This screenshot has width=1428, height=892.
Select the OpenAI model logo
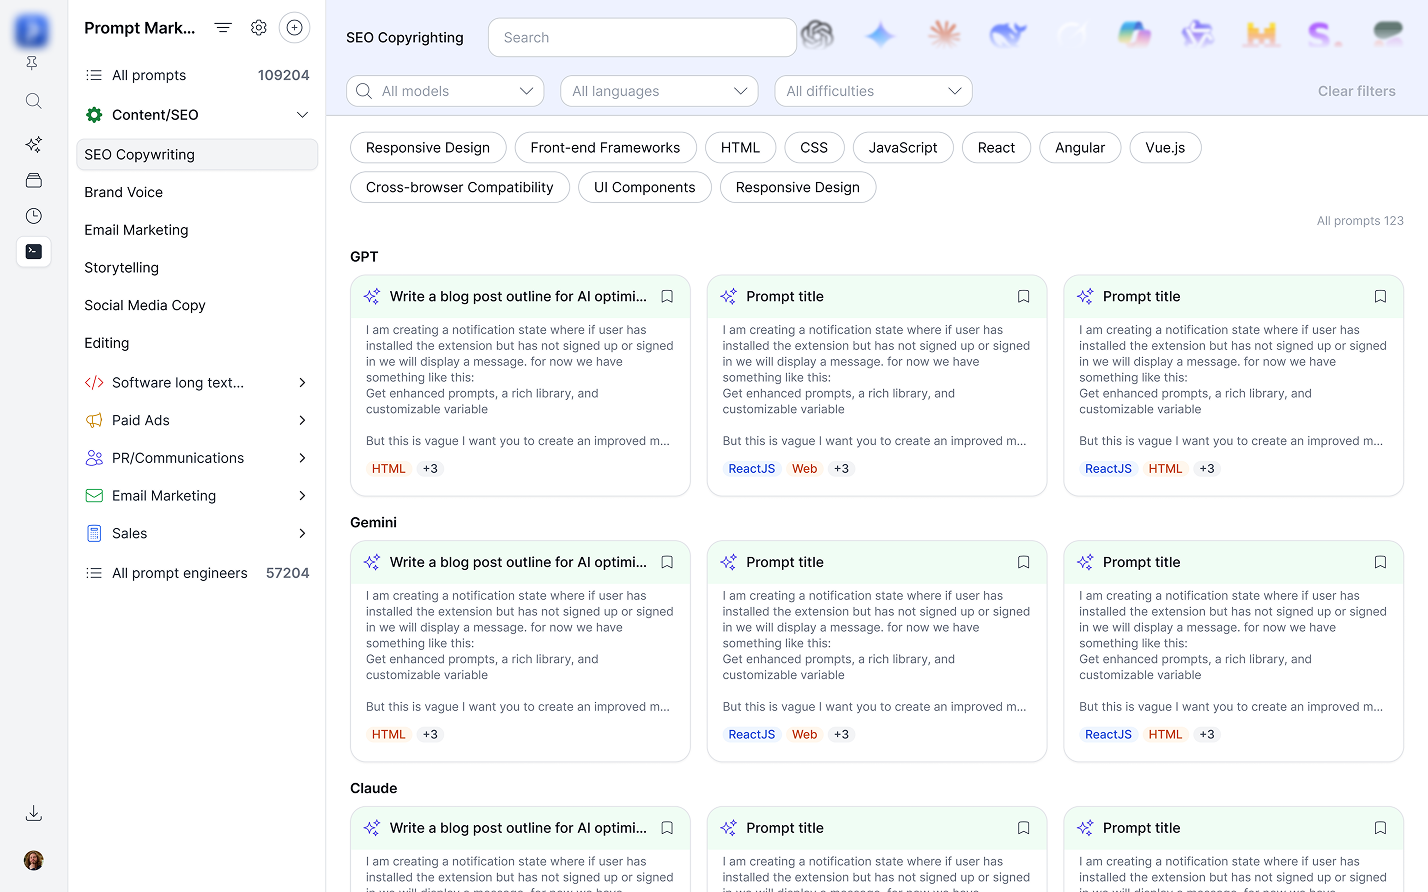pos(817,35)
